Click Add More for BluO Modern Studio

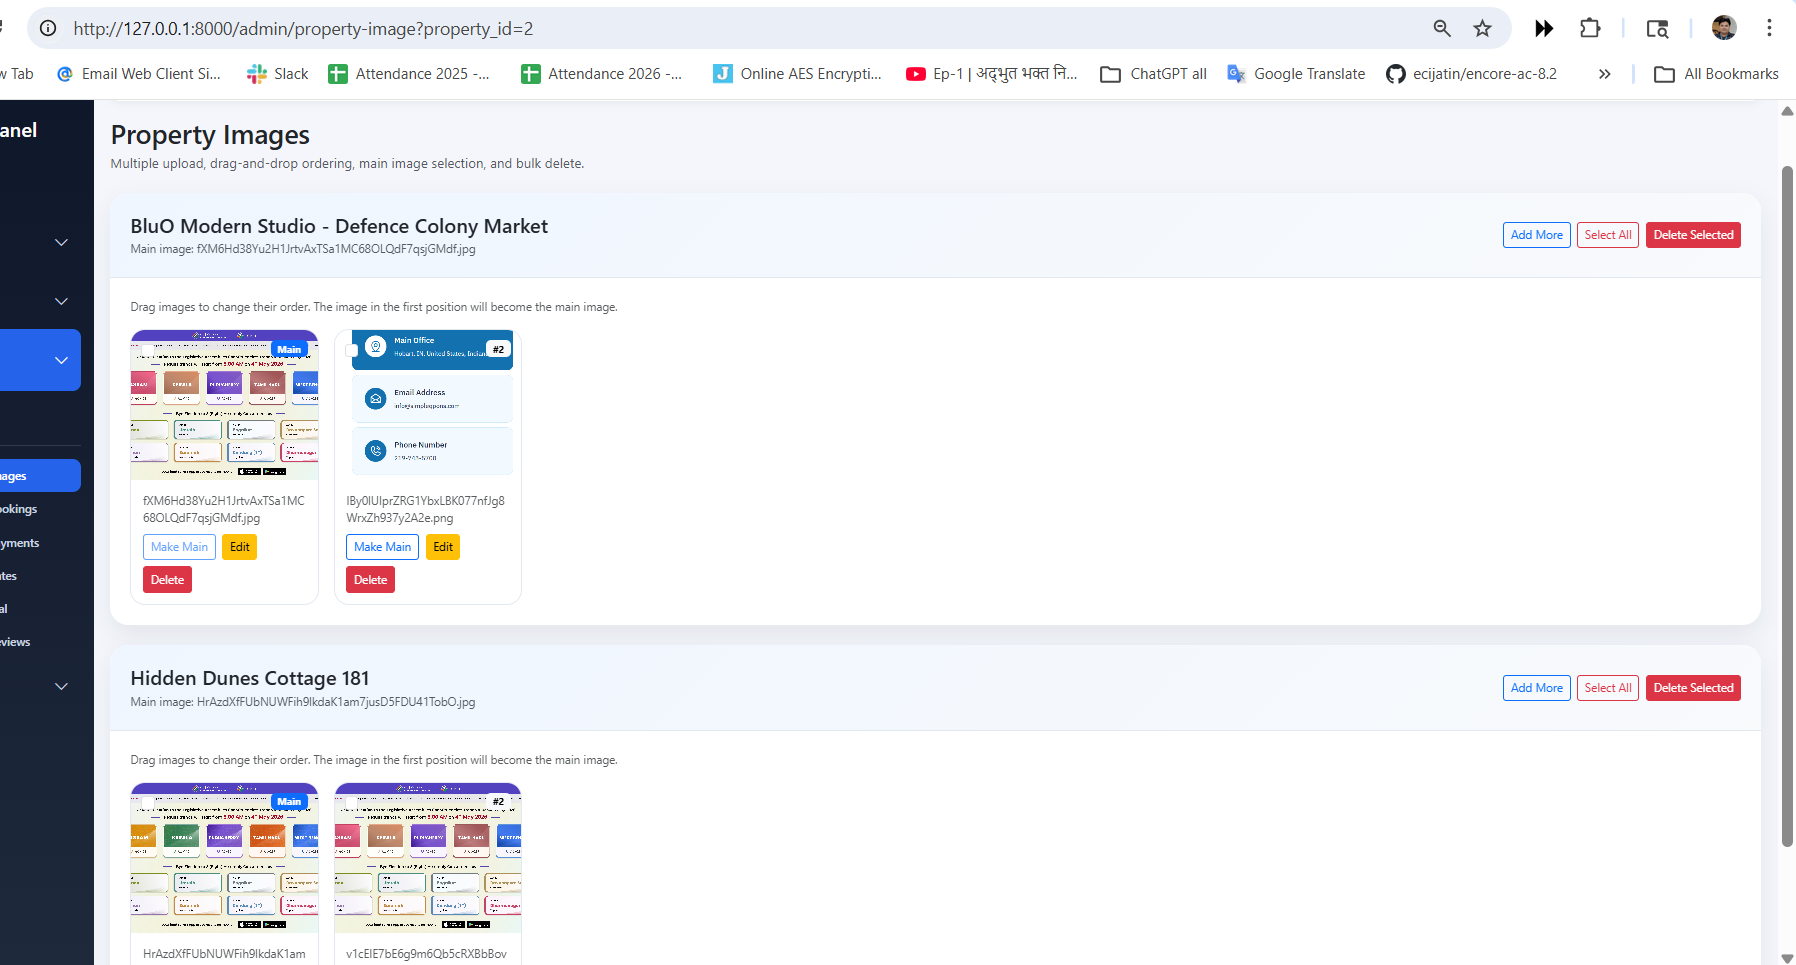1536,235
